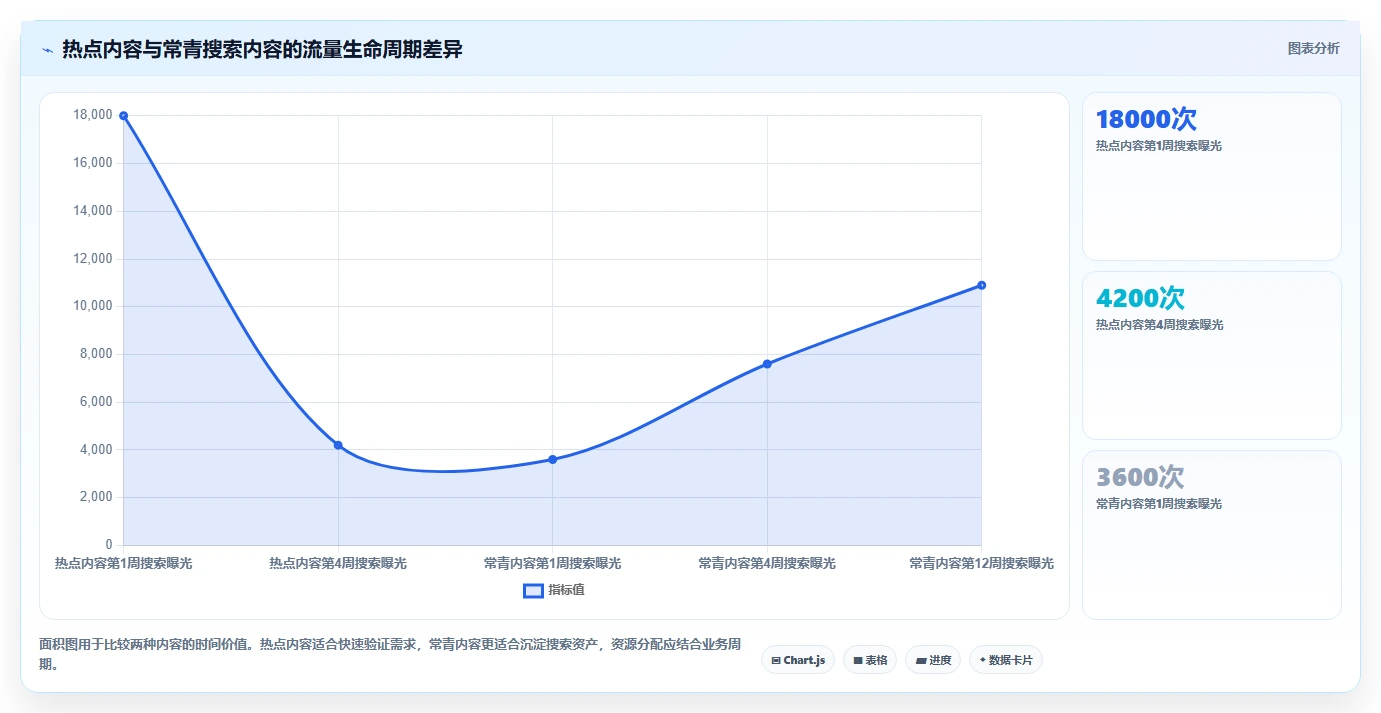The height and width of the screenshot is (713, 1381).
Task: Click the 18,000 y-axis tick label
Action: 93,115
